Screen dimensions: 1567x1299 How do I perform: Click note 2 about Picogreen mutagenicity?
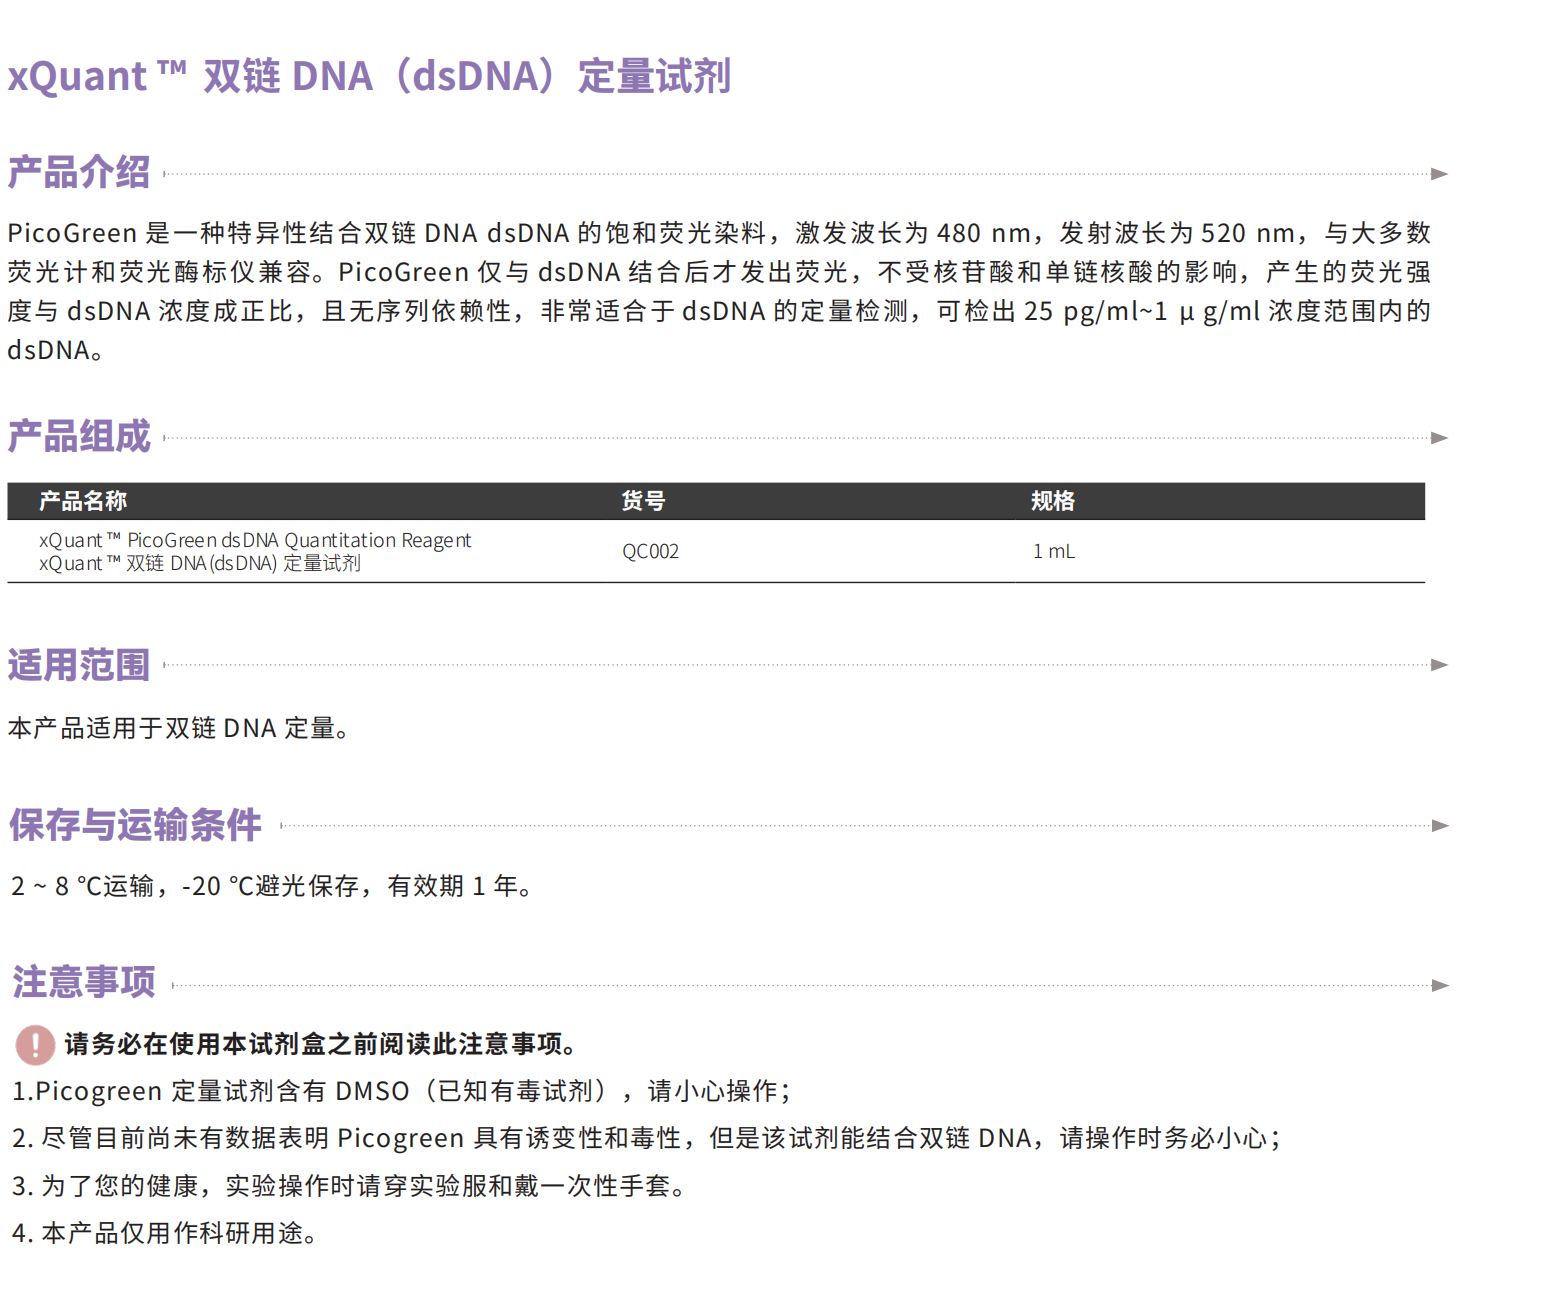tap(646, 1138)
